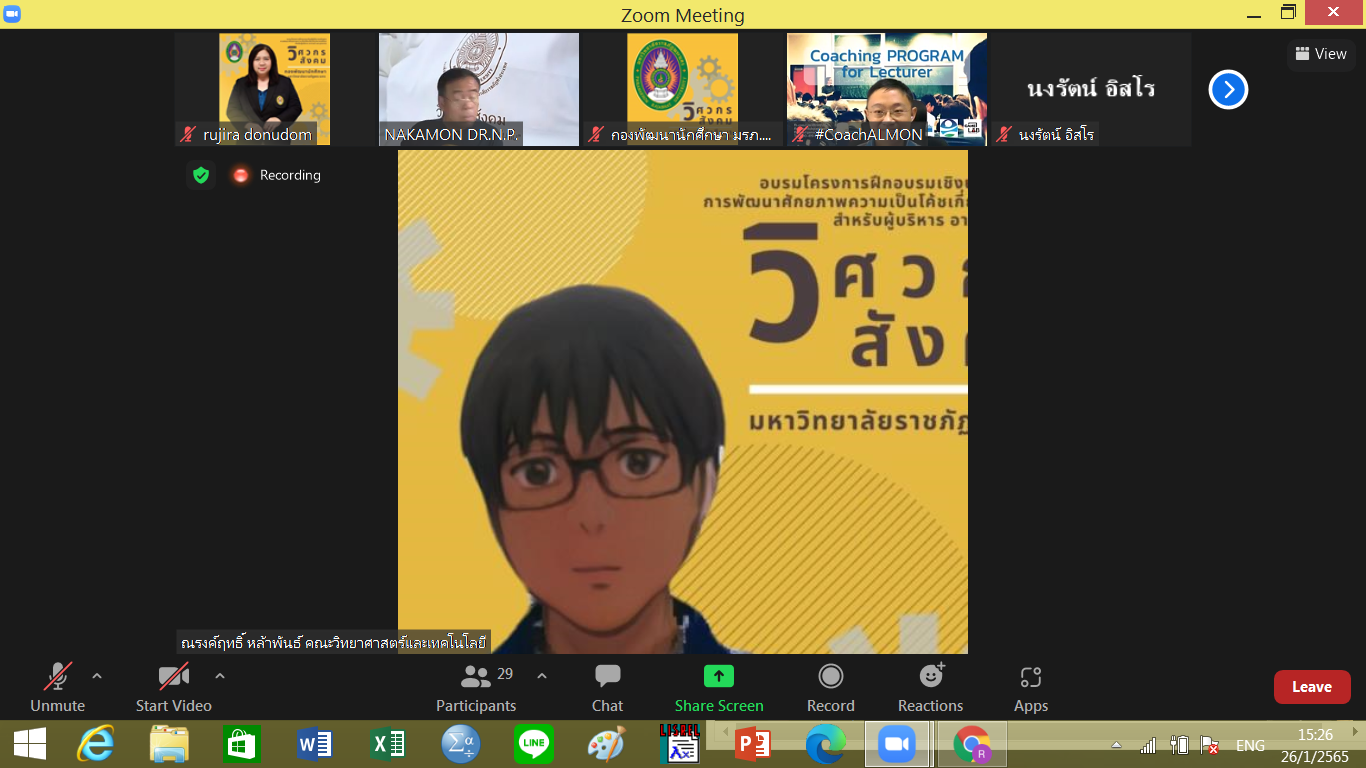1366x768 pixels.
Task: Open the battery power tray icon
Action: coord(1179,746)
